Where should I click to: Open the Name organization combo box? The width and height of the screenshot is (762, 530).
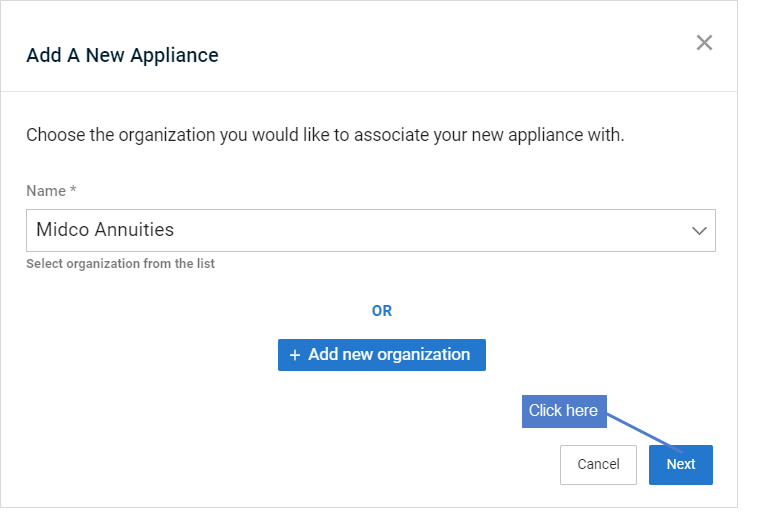tap(371, 230)
